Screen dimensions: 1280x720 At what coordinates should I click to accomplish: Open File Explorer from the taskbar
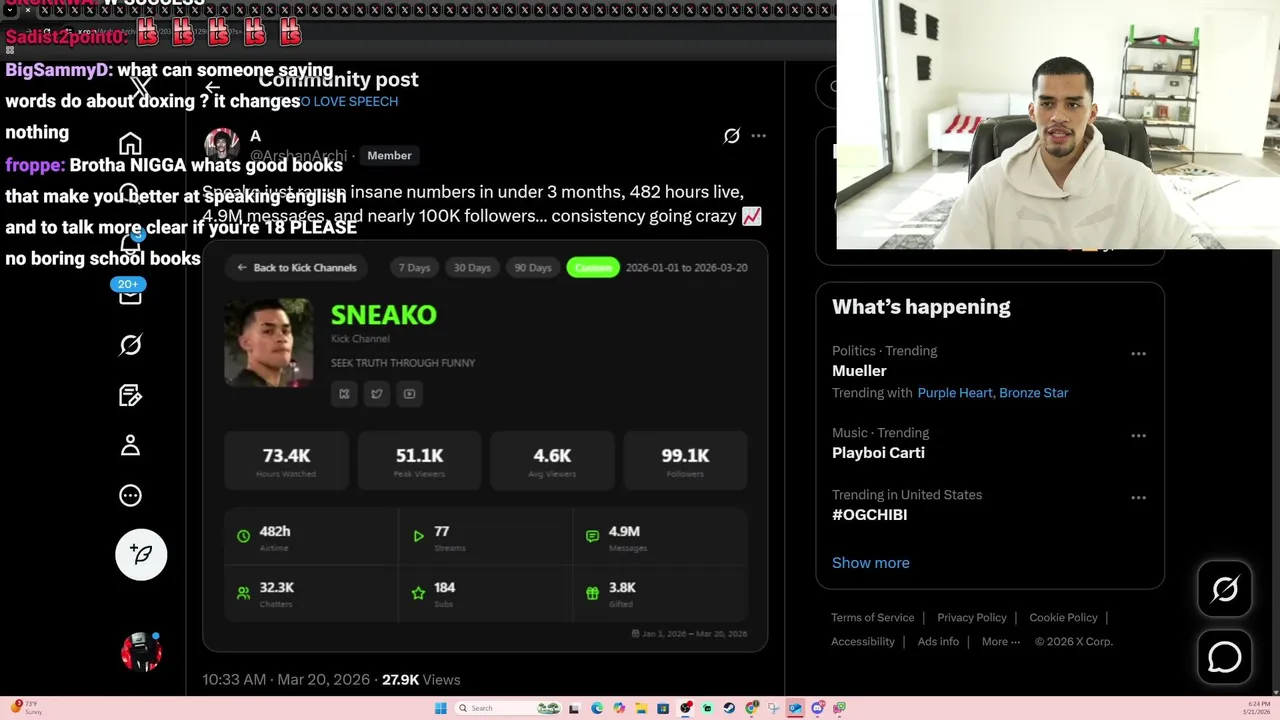click(641, 708)
